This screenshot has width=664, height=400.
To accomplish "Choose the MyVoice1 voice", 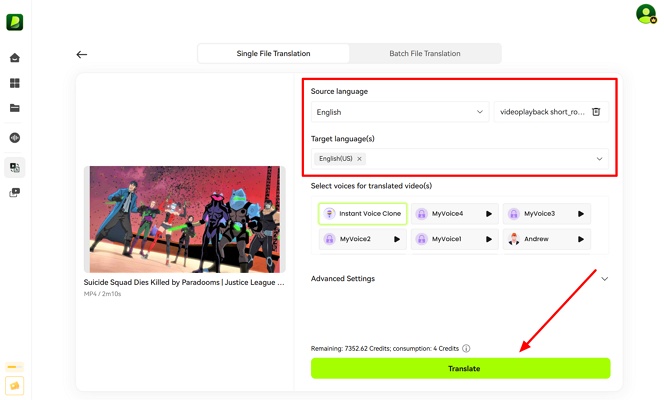I will (454, 239).
